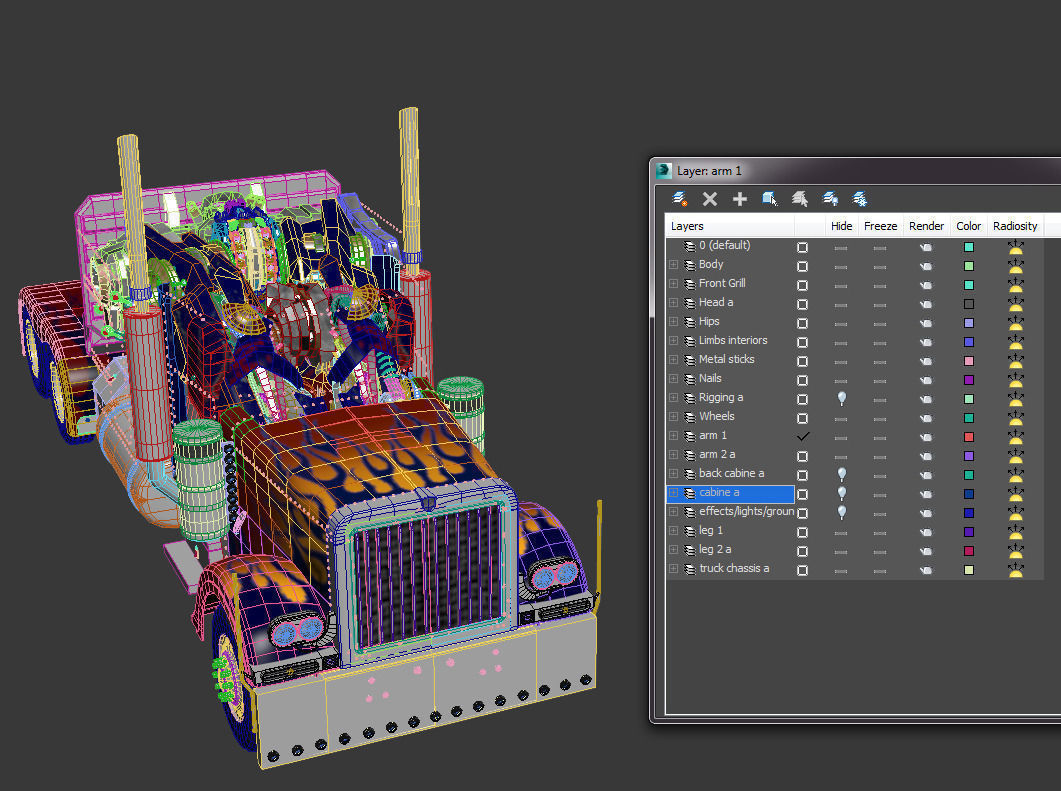The height and width of the screenshot is (791, 1061).
Task: Click the radiosity sun icon for leg 1
Action: [x=1016, y=532]
